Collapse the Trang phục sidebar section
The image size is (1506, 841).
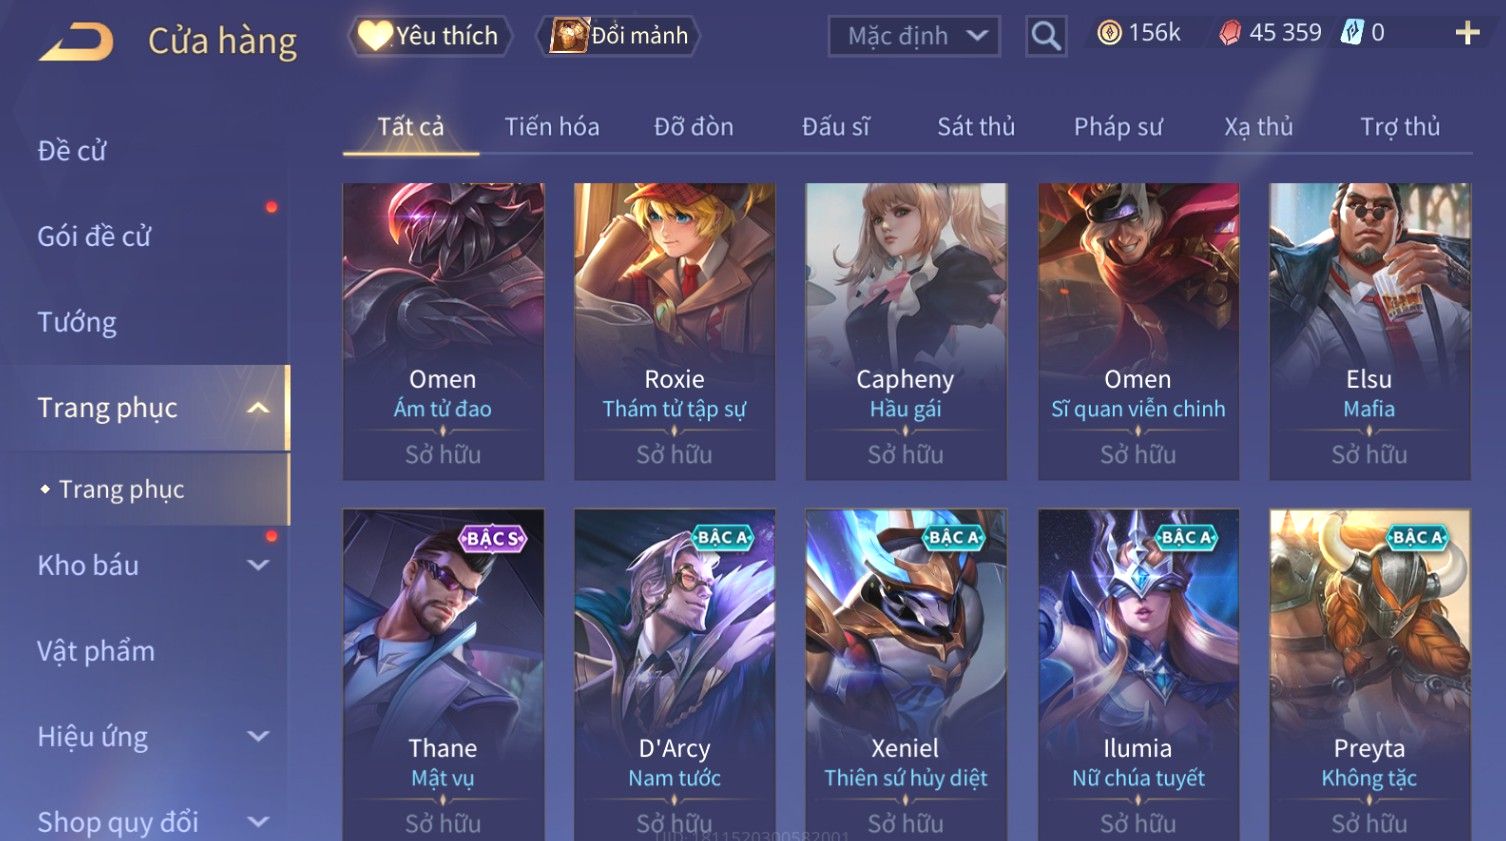click(x=257, y=408)
